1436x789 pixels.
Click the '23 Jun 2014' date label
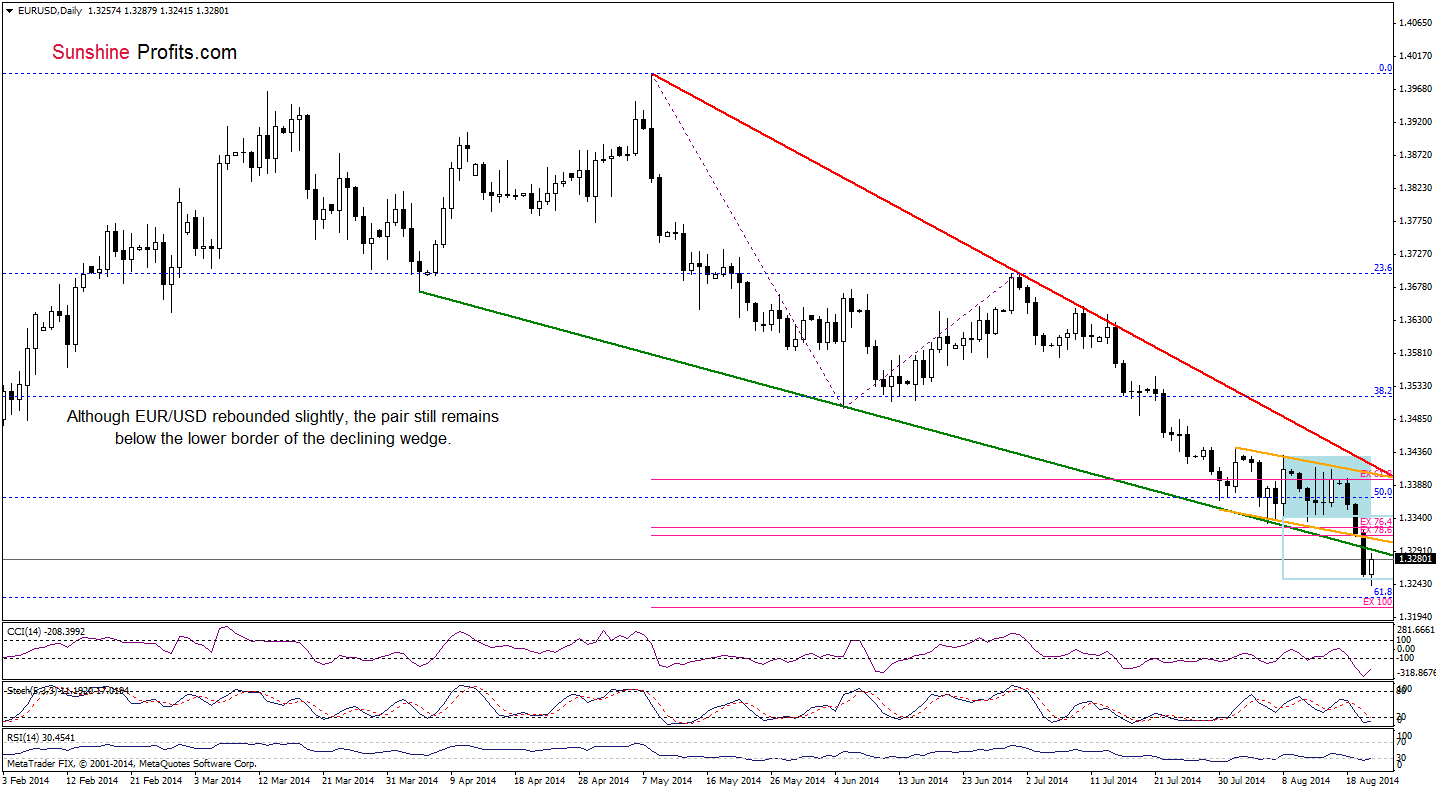tap(989, 779)
